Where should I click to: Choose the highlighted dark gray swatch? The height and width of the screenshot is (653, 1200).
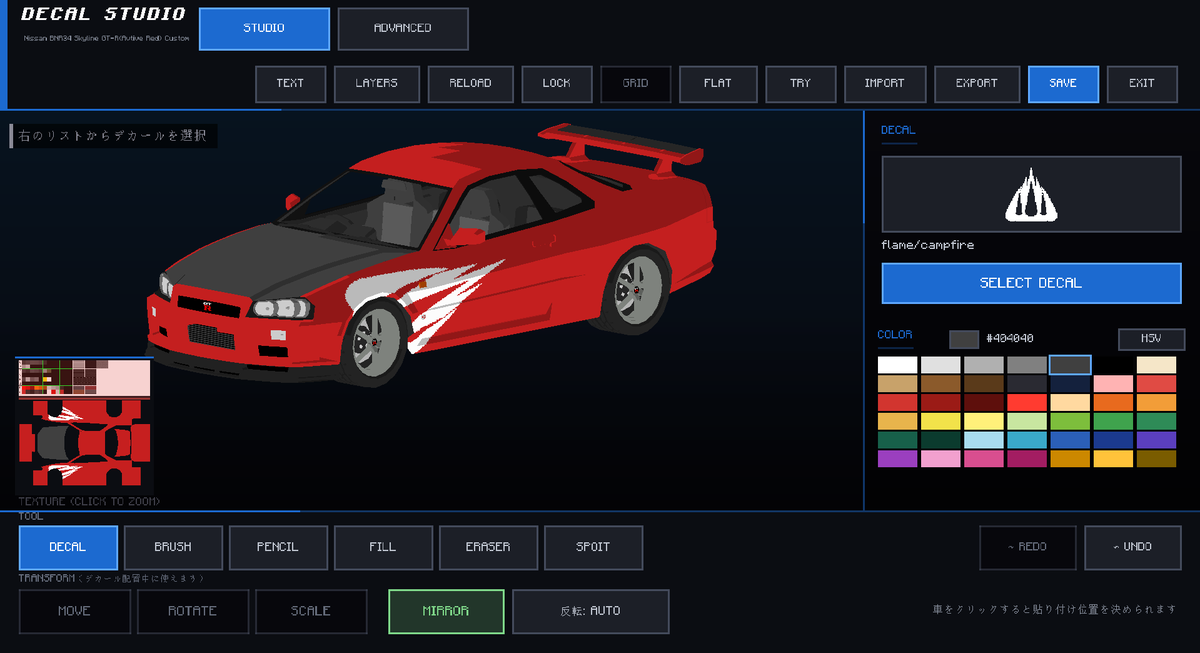[1070, 365]
